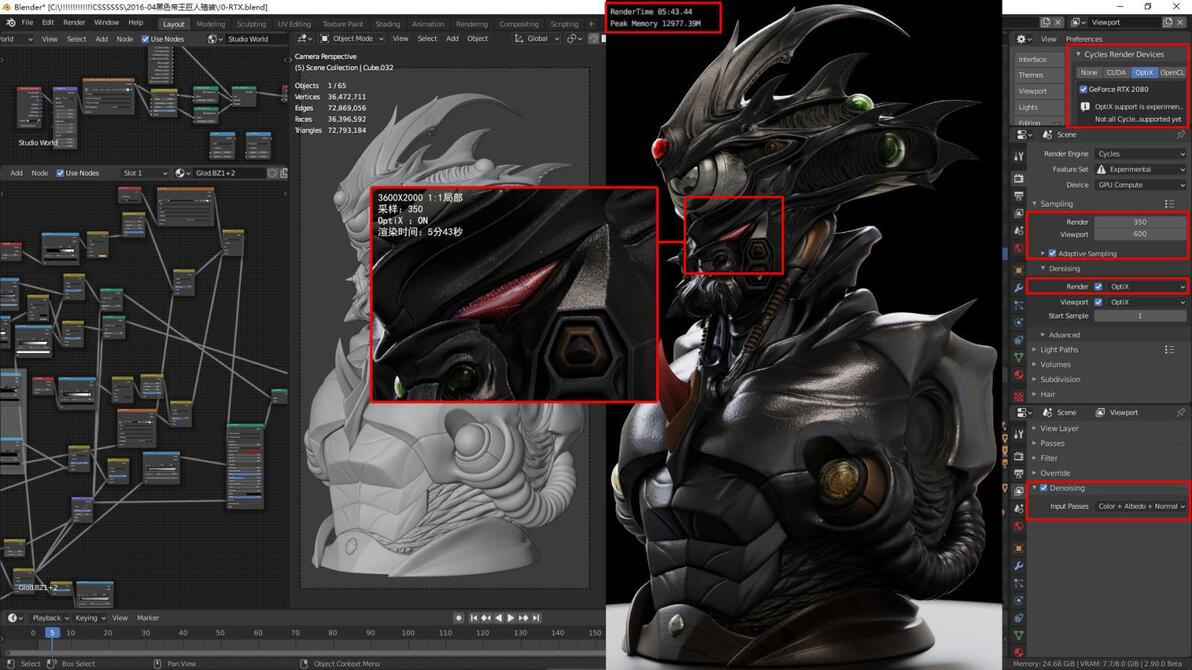Image resolution: width=1192 pixels, height=670 pixels.
Task: Switch to the Sculpting workspace tab
Action: 251,24
